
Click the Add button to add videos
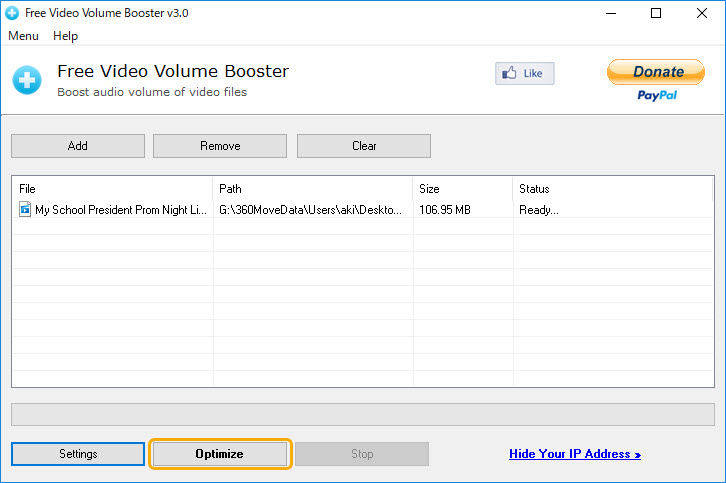pos(78,146)
